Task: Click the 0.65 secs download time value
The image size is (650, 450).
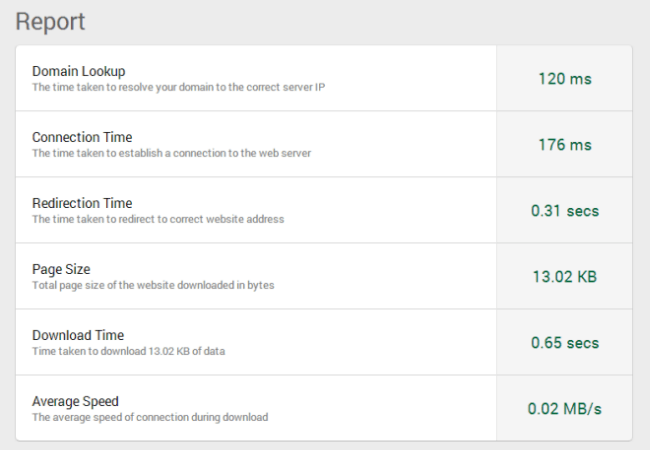Action: coord(565,343)
